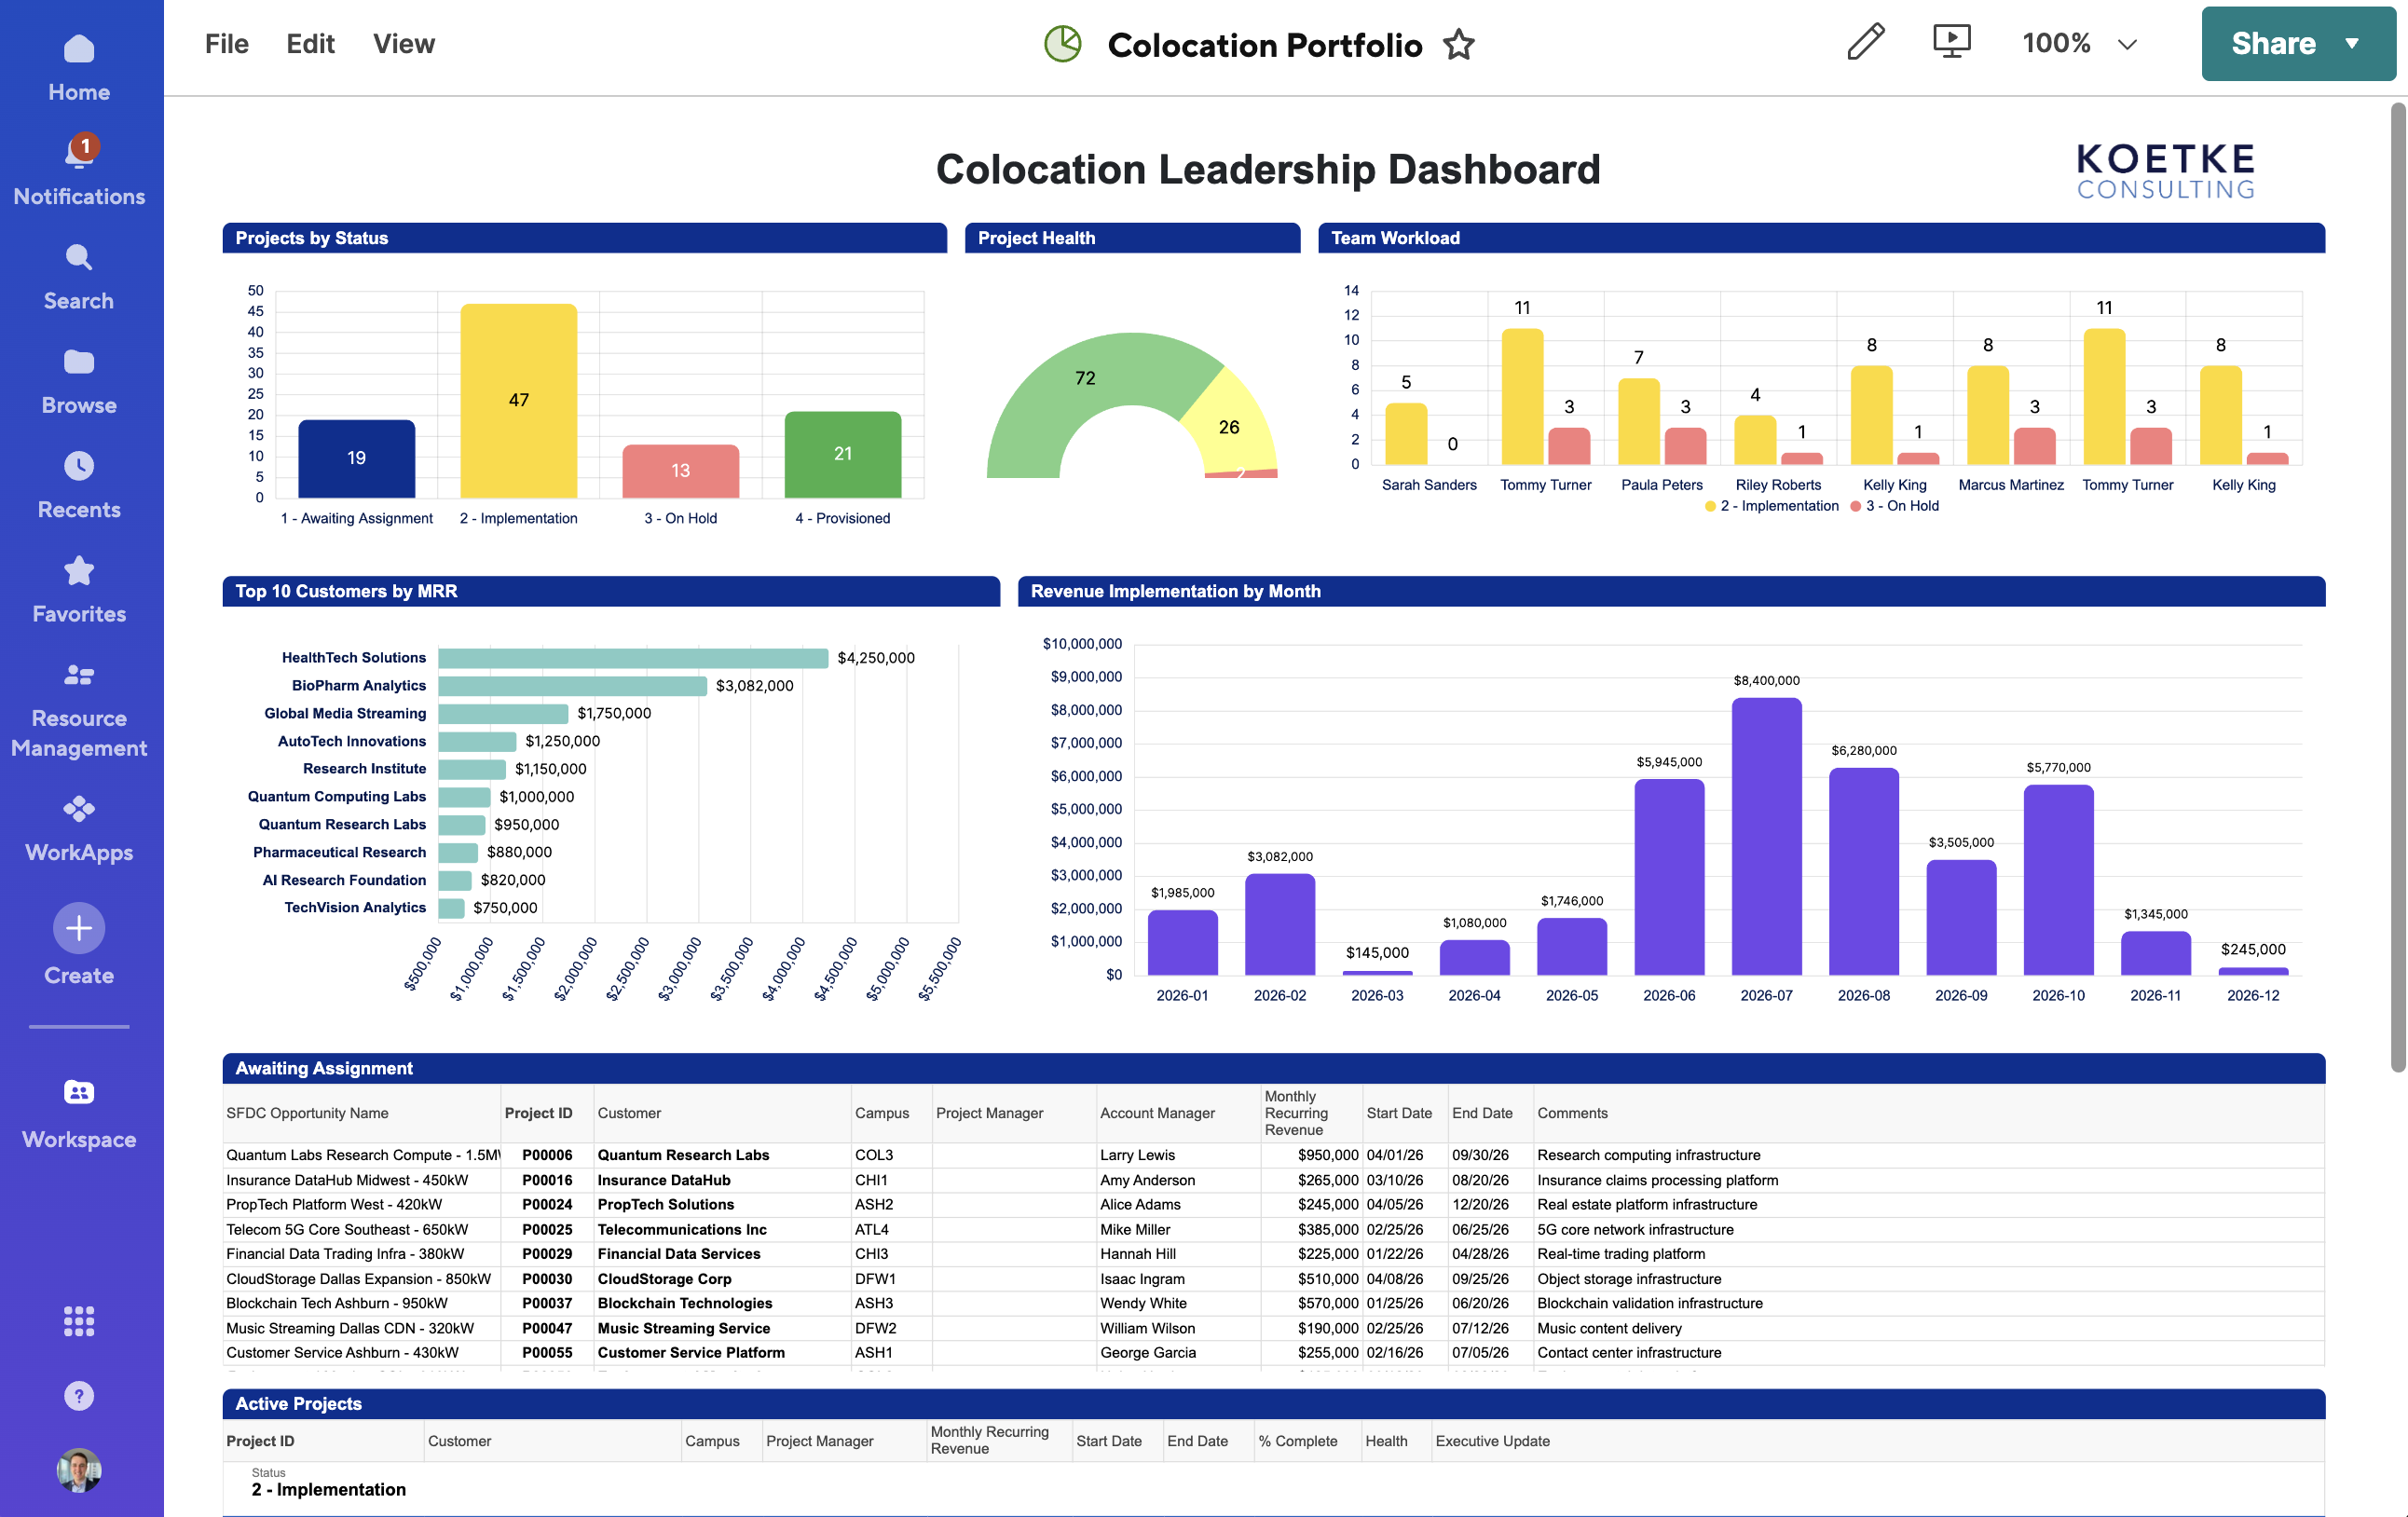The height and width of the screenshot is (1517, 2408).
Task: Click the app launcher grid icon
Action: [x=78, y=1321]
